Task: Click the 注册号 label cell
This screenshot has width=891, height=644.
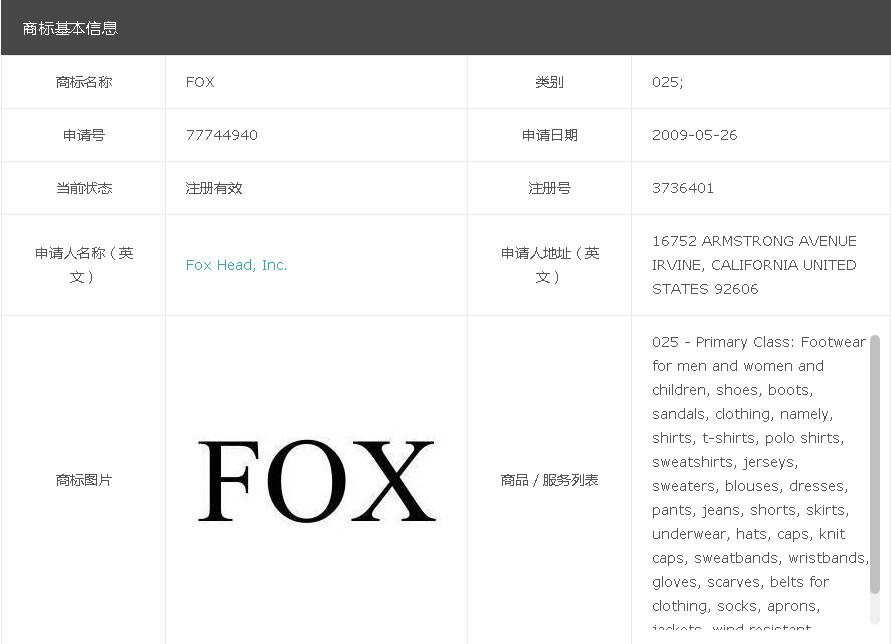Action: tap(549, 188)
